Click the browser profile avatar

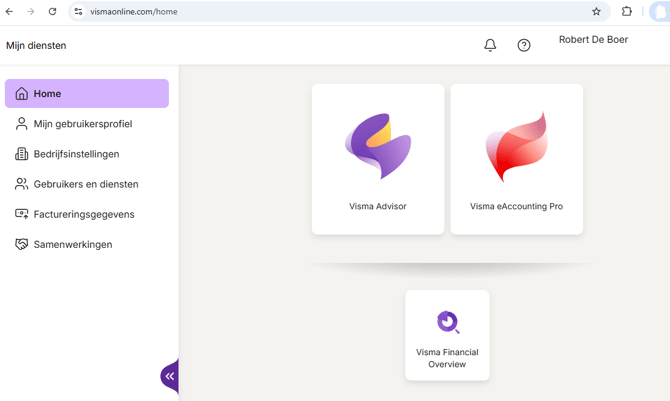point(660,12)
